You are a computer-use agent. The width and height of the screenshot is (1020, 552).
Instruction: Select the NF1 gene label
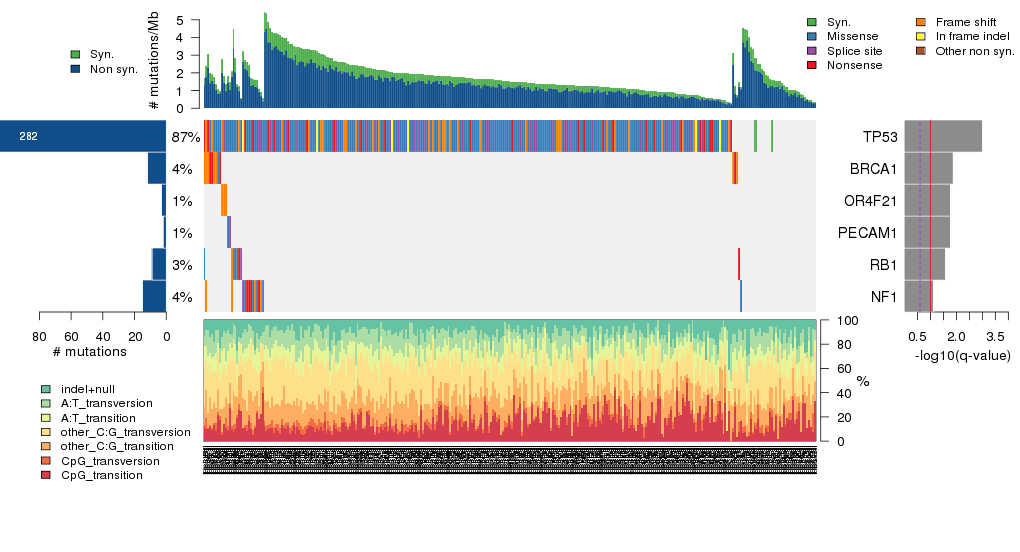[x=883, y=297]
